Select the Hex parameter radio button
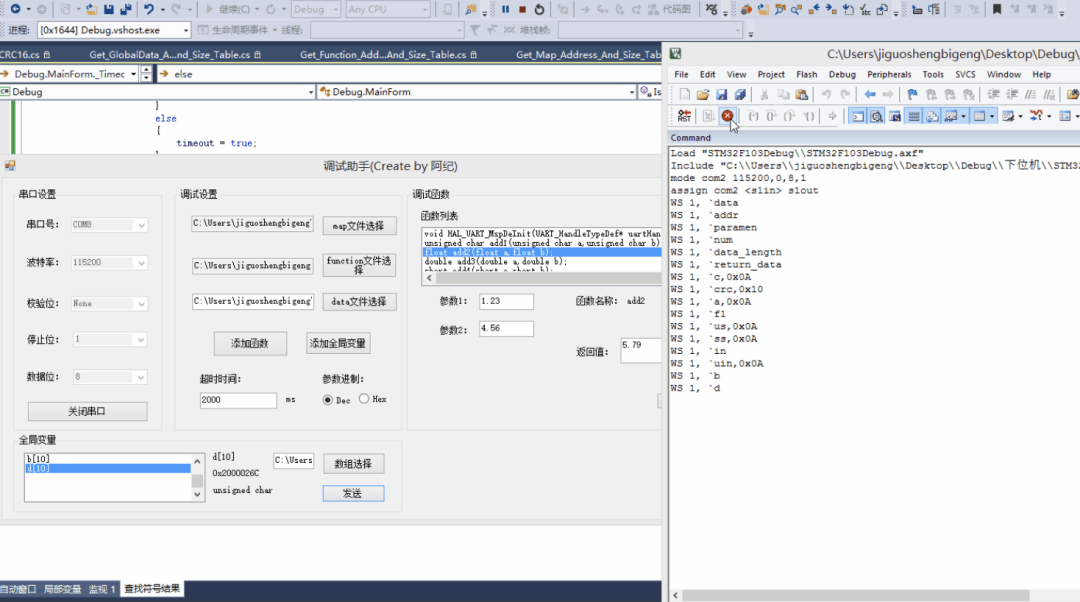 click(362, 399)
